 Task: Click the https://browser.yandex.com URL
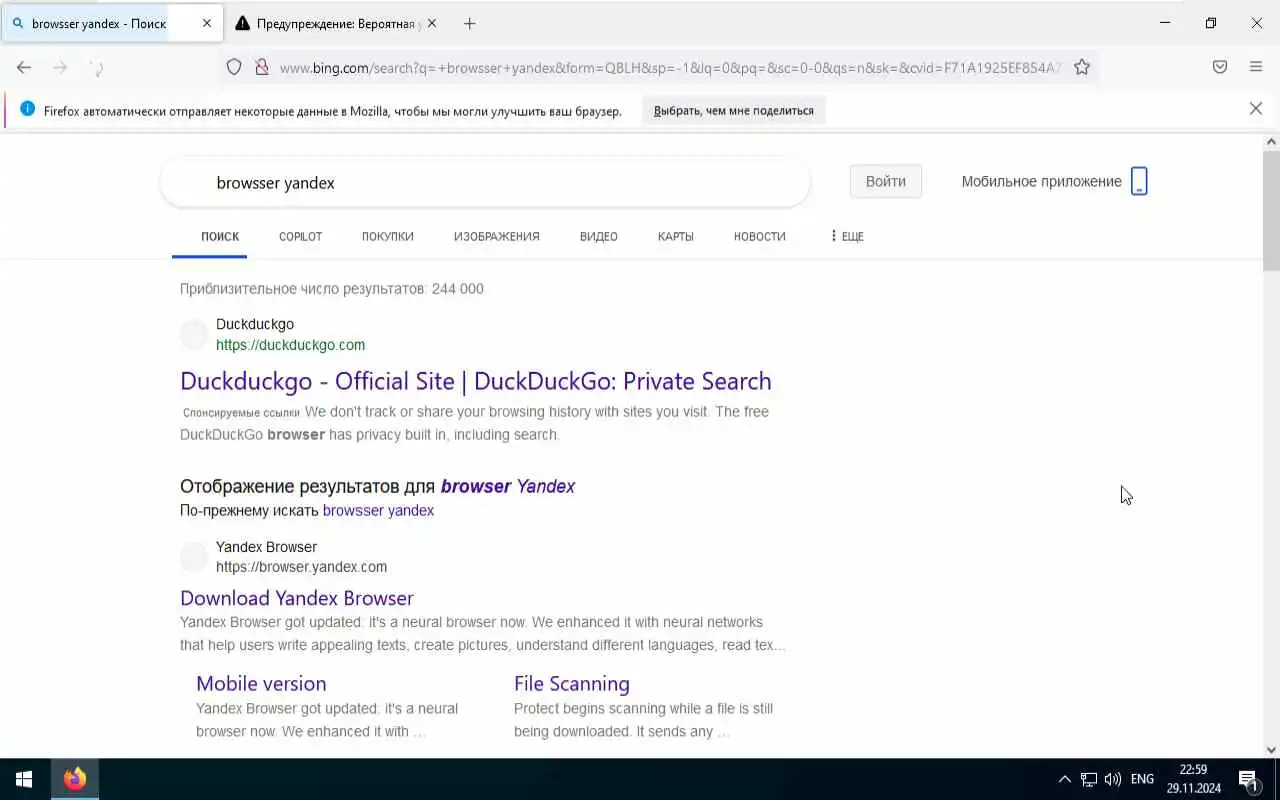click(302, 567)
